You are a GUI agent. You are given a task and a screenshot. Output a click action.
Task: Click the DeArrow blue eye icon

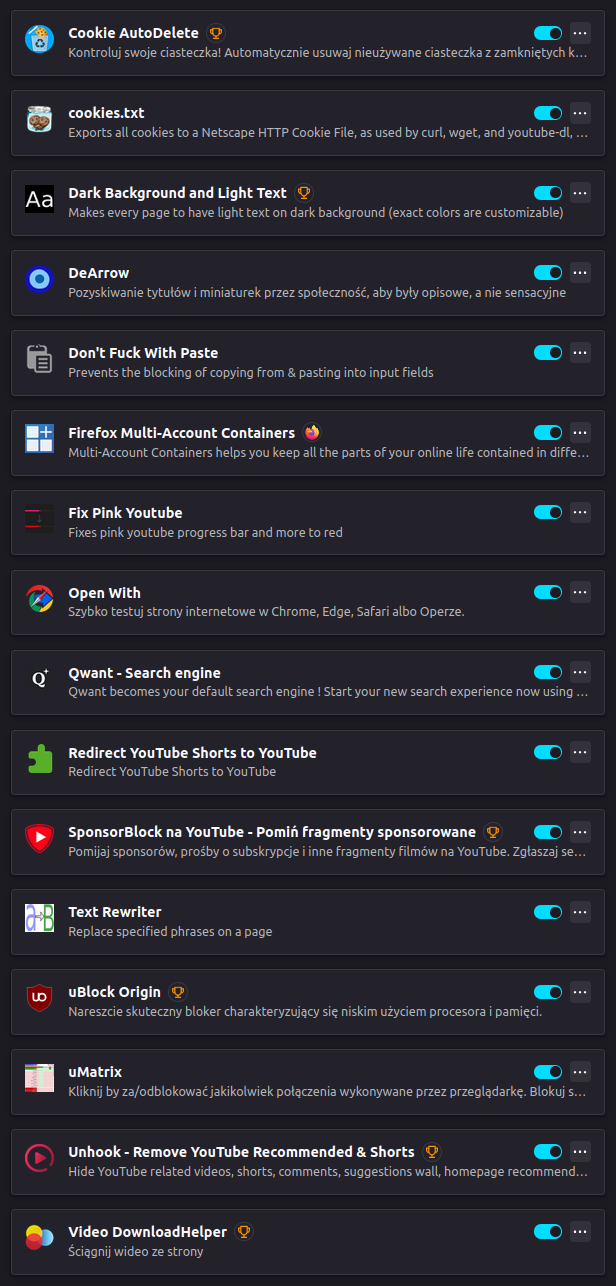coord(39,279)
